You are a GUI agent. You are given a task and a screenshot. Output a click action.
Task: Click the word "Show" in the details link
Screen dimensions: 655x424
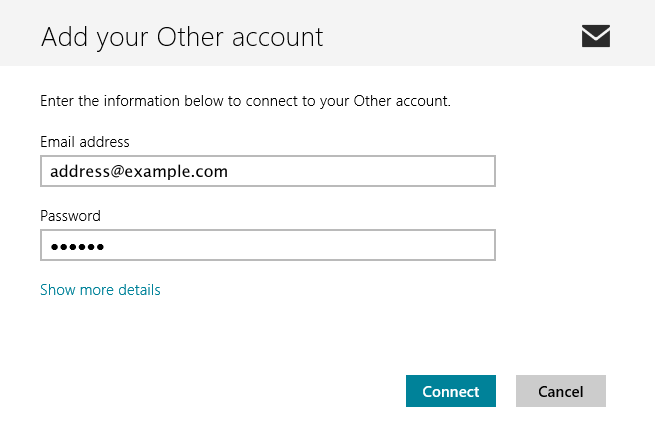pos(57,290)
